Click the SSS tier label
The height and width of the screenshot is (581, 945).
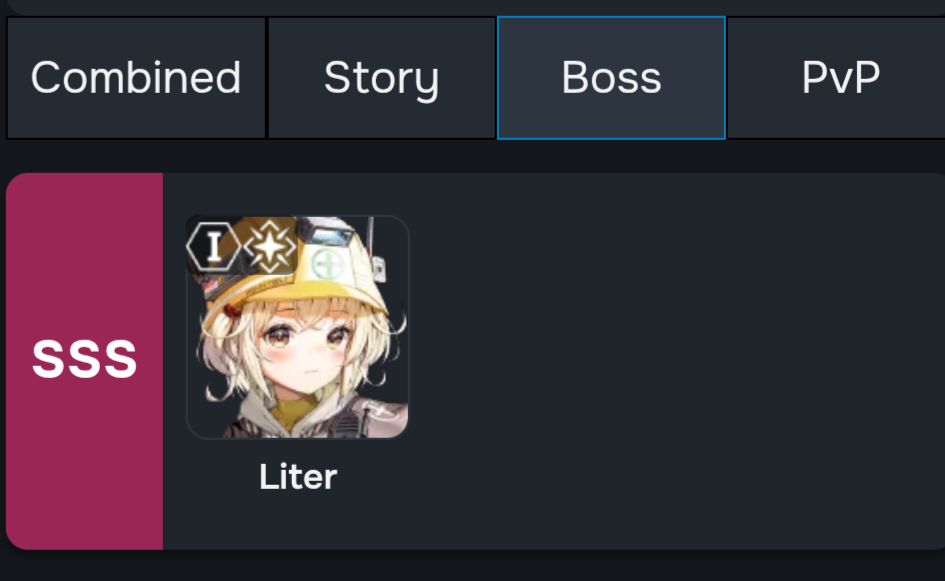pos(84,359)
